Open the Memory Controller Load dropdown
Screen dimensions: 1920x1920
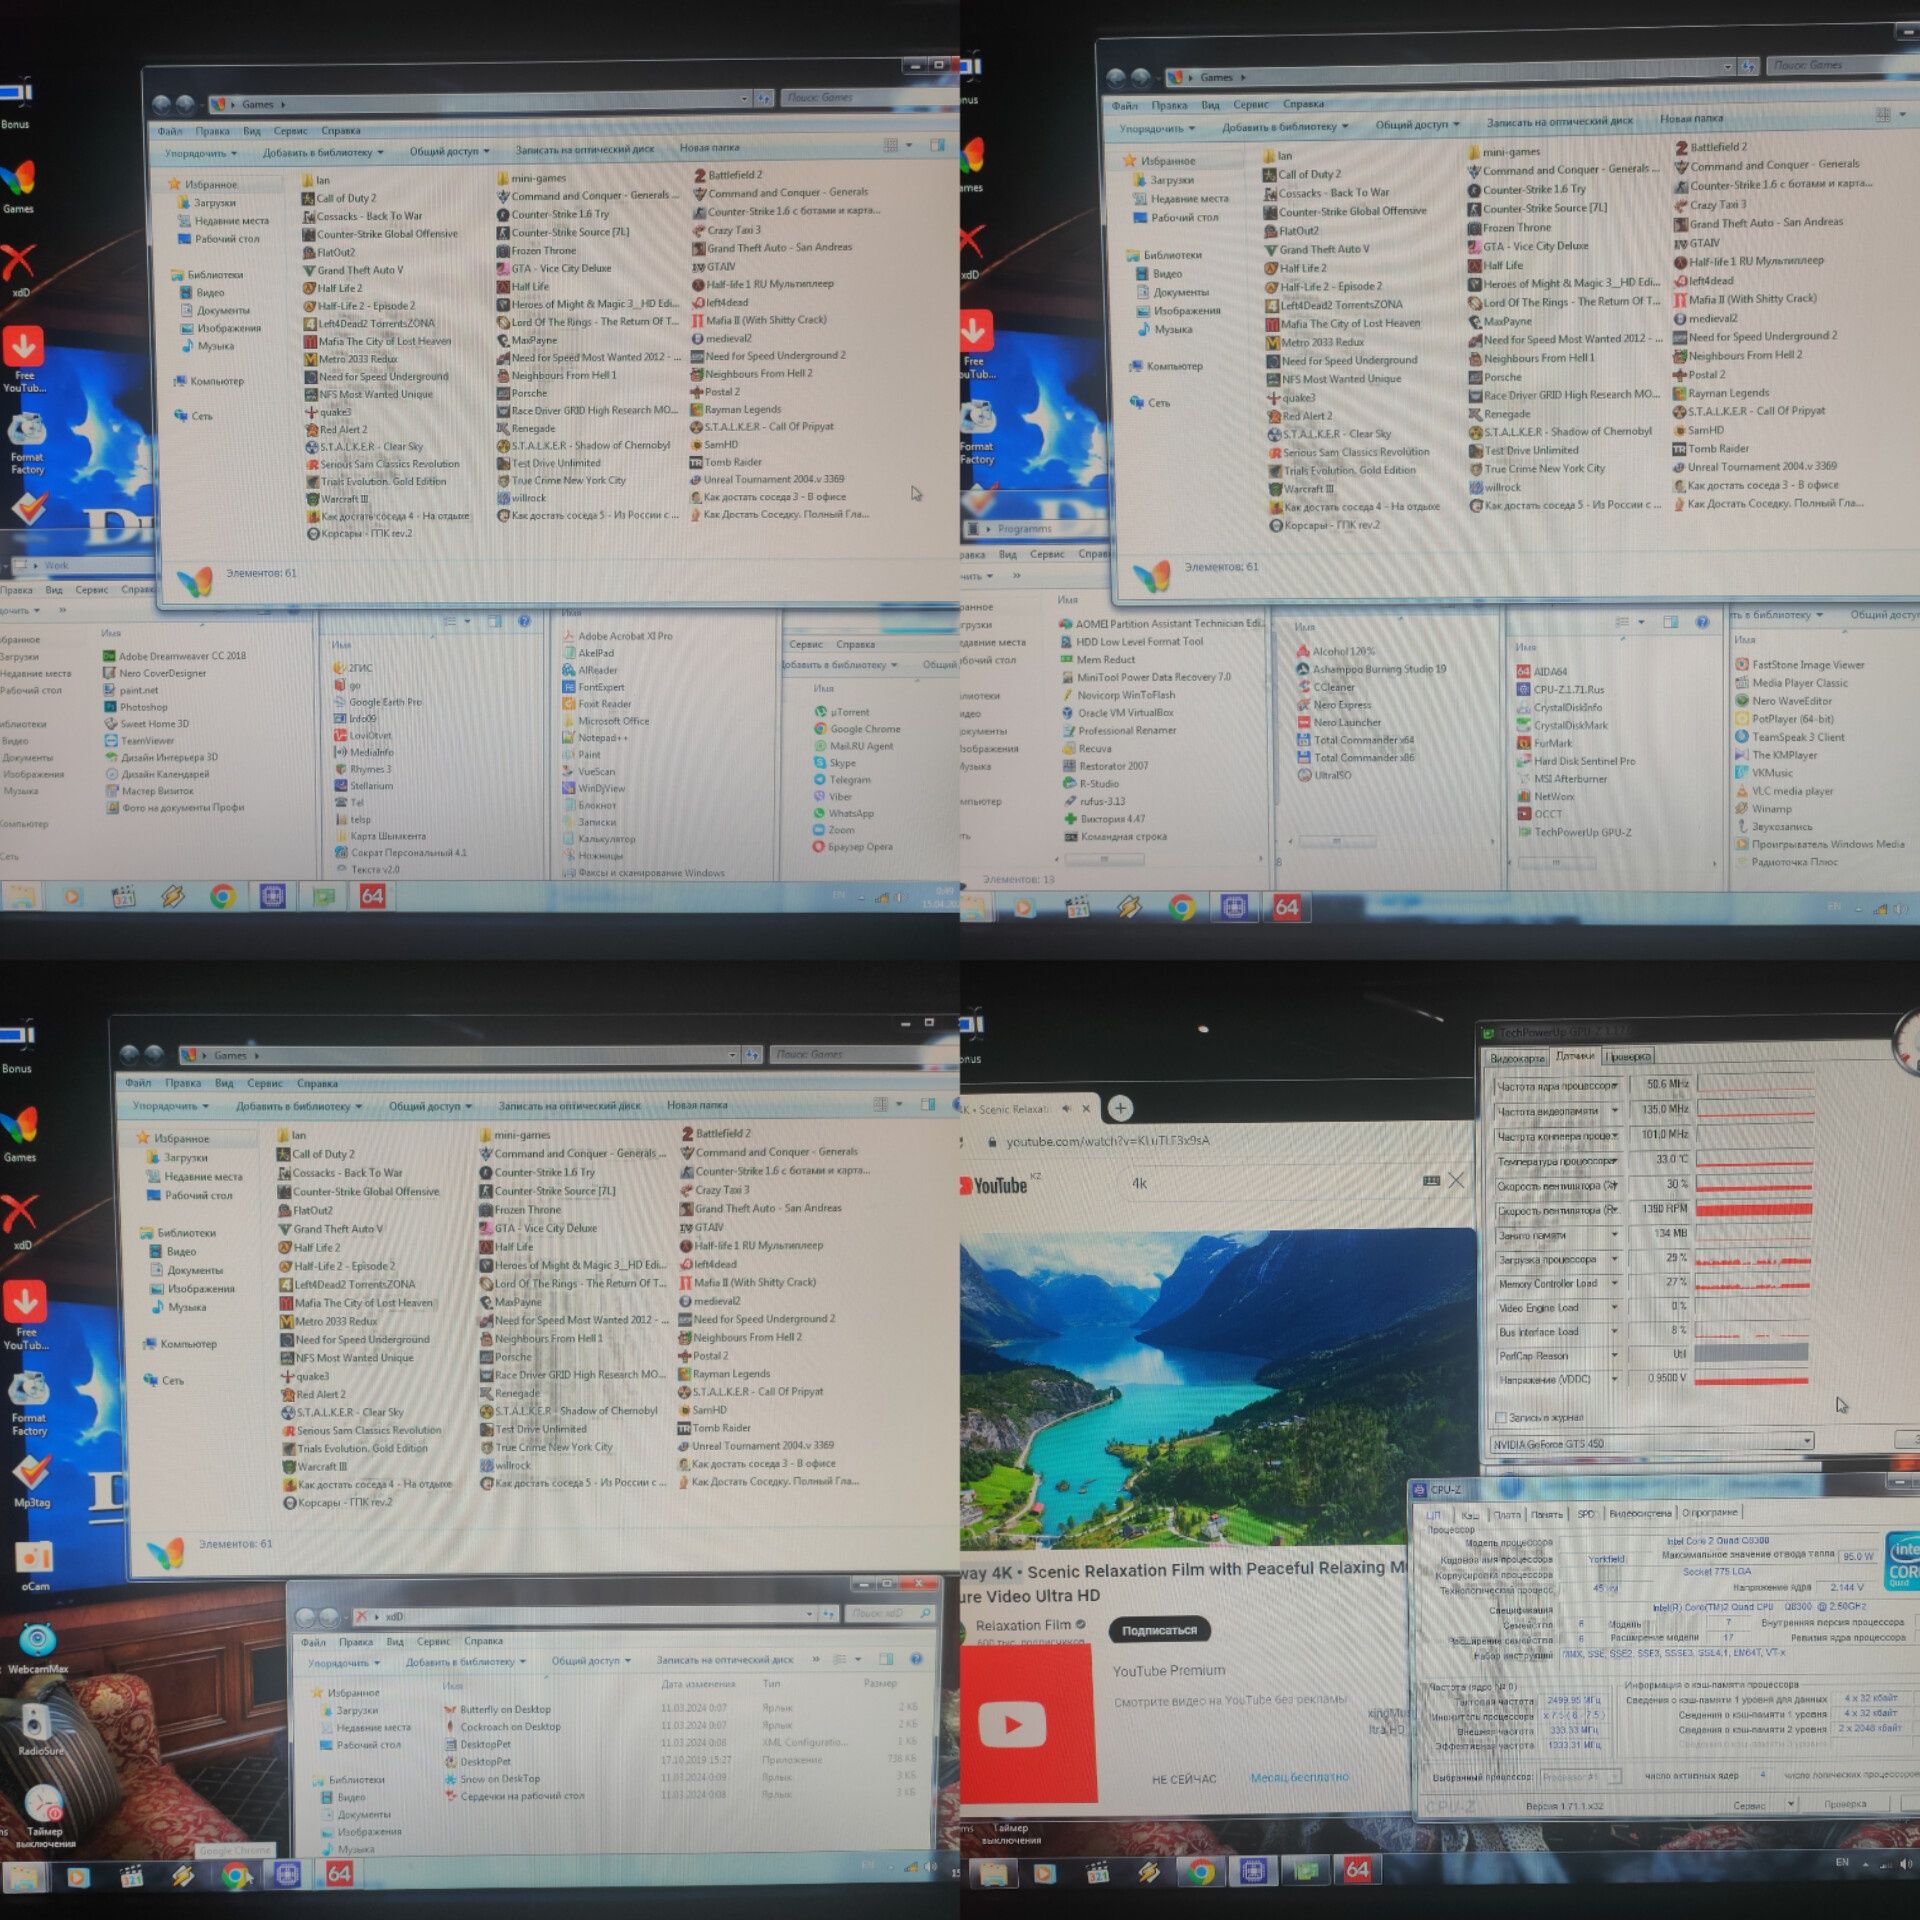1614,1283
